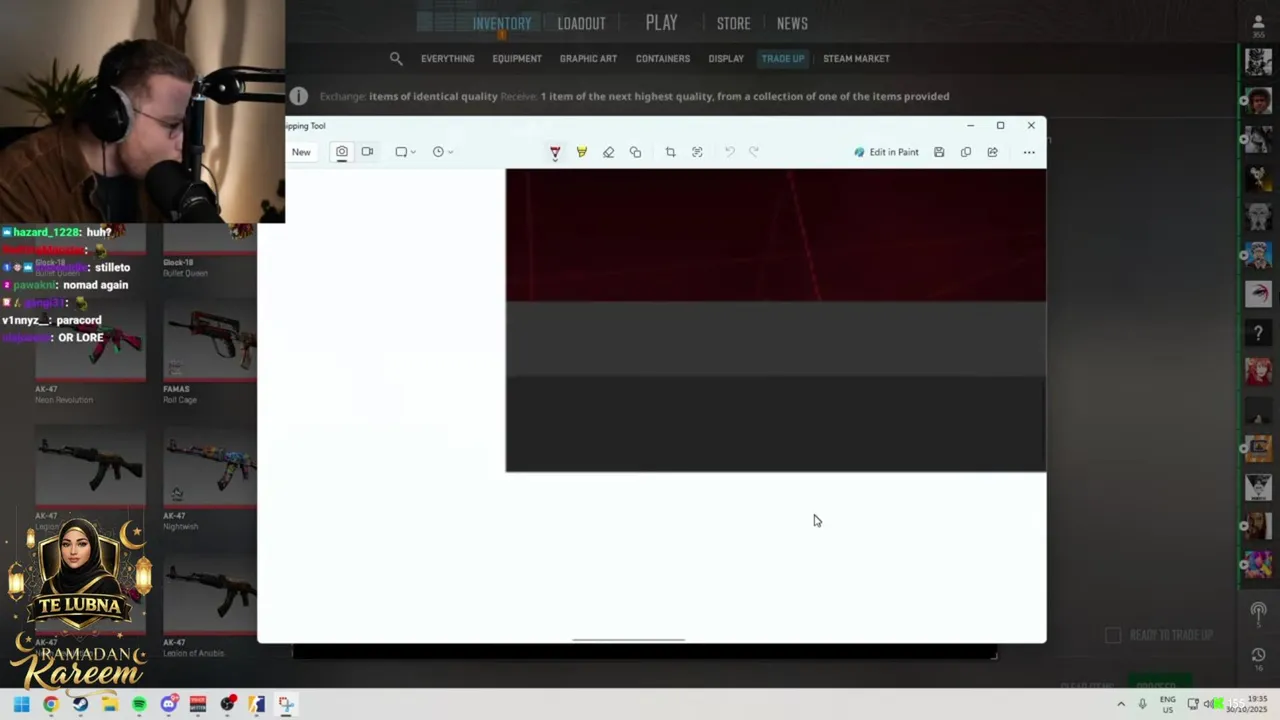Open the Windows Start menu

pos(21,704)
